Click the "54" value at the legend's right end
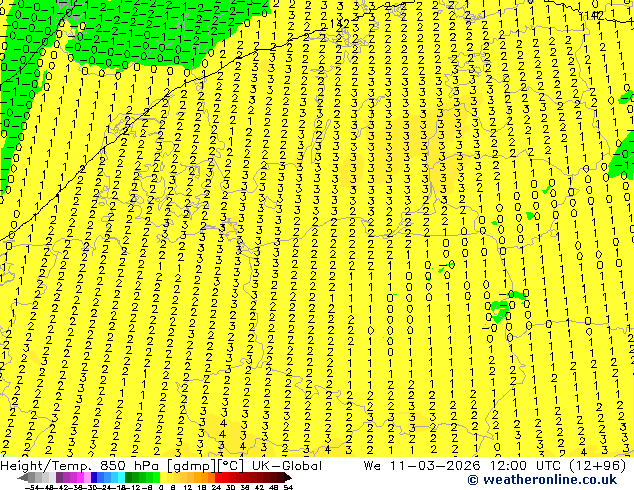 [x=288, y=487]
